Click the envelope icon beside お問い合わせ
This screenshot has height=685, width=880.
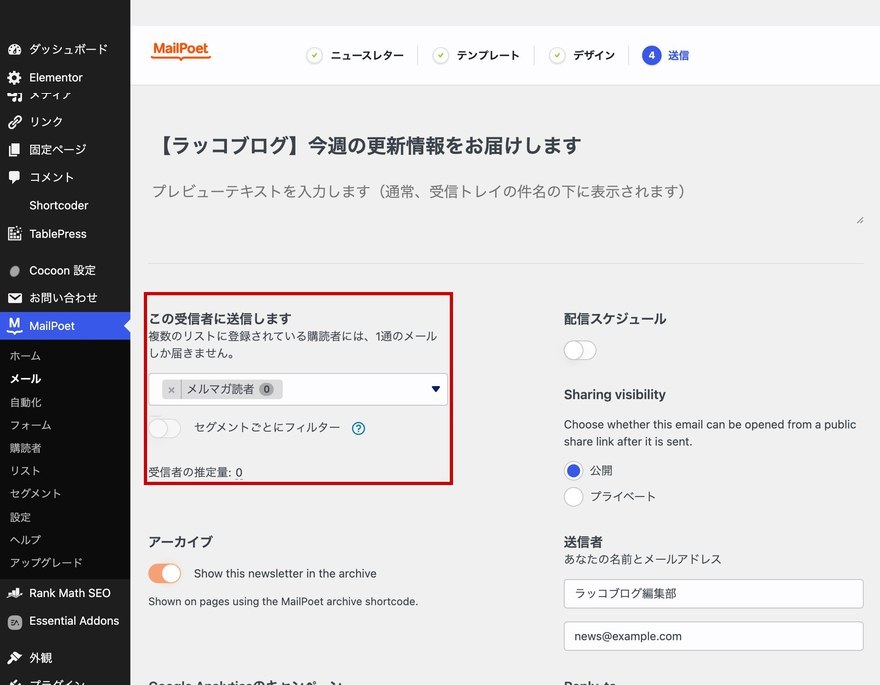point(15,298)
